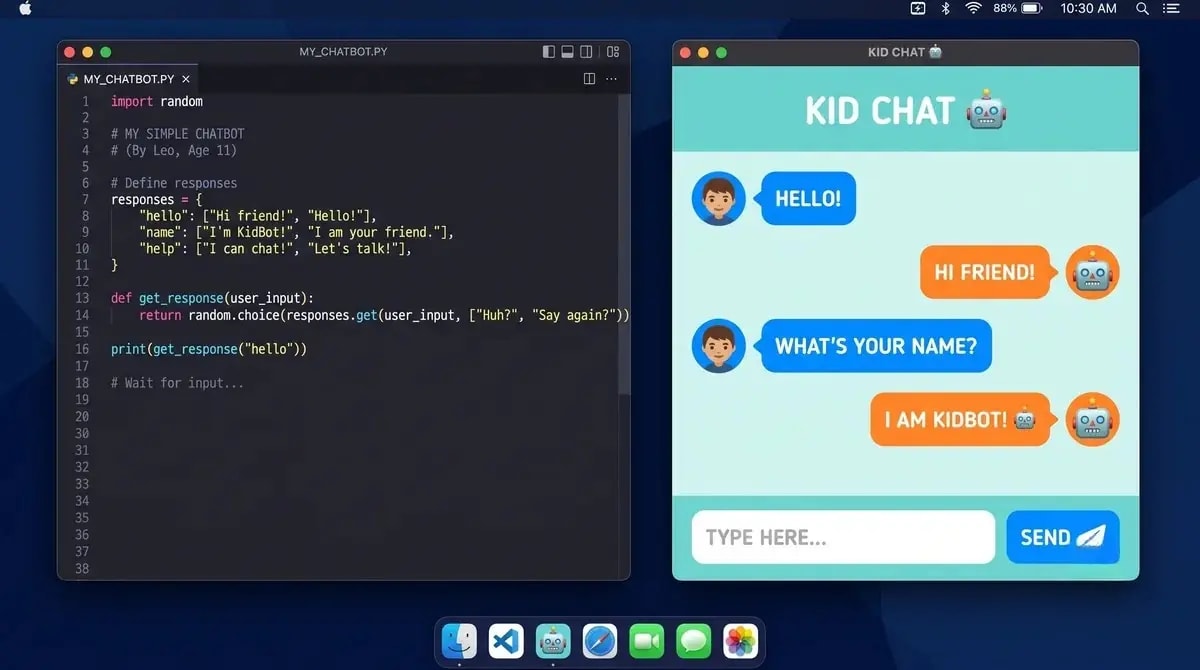Click the KID CHAT window title bar text

coord(905,52)
